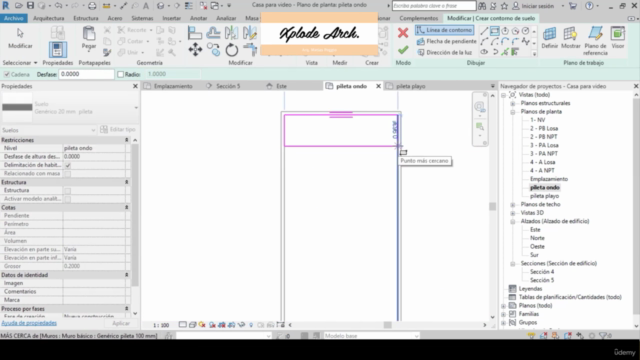Click Mostrar work plane icon
This screenshot has width=640, height=360.
click(x=570, y=38)
